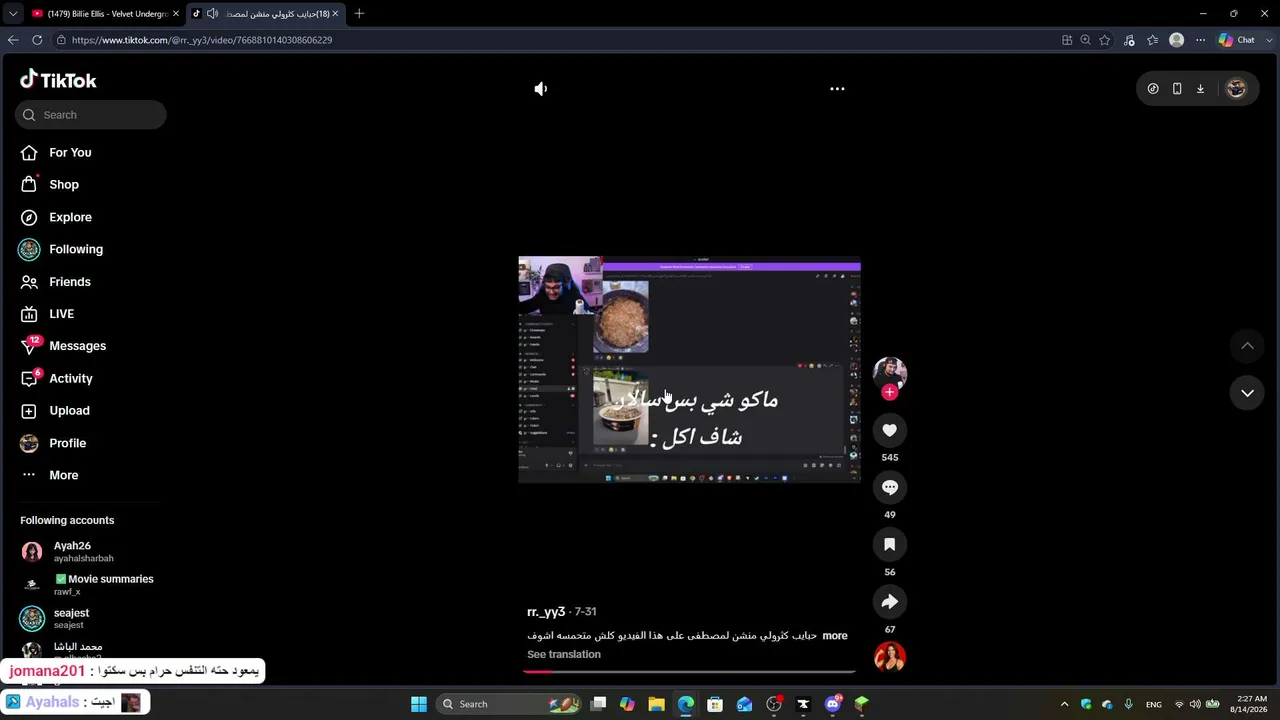This screenshot has width=1280, height=720.
Task: Open the spinning sound disc below Share
Action: (890, 657)
